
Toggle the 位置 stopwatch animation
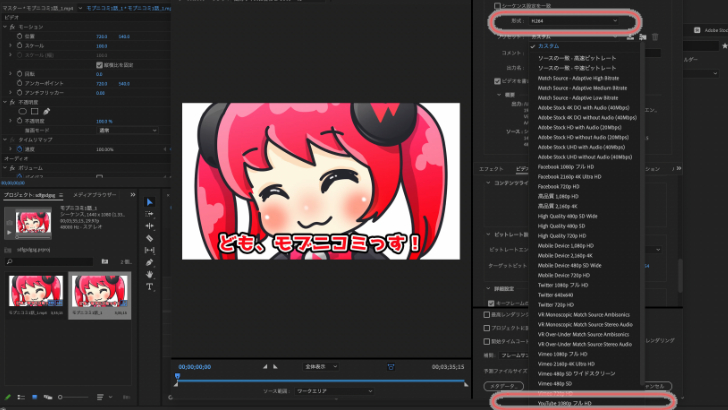[20, 36]
